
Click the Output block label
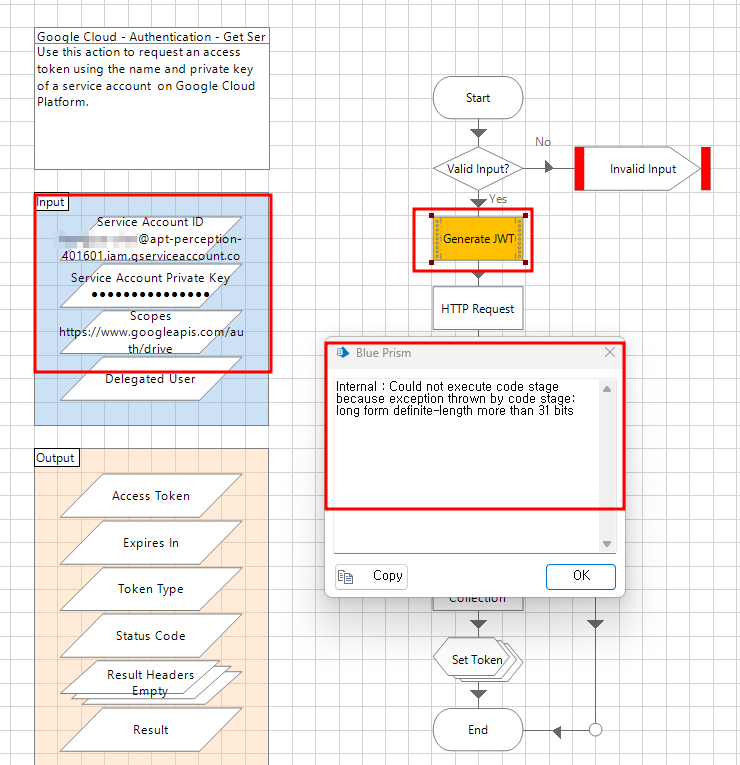[56, 458]
